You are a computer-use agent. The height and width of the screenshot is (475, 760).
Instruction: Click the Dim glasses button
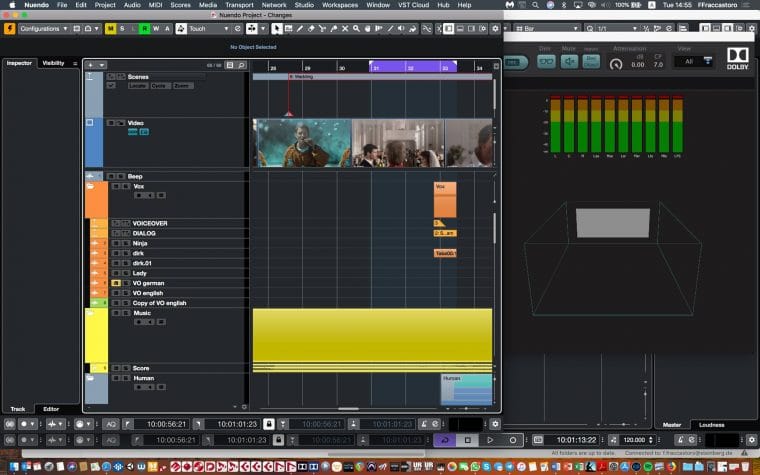pos(546,61)
